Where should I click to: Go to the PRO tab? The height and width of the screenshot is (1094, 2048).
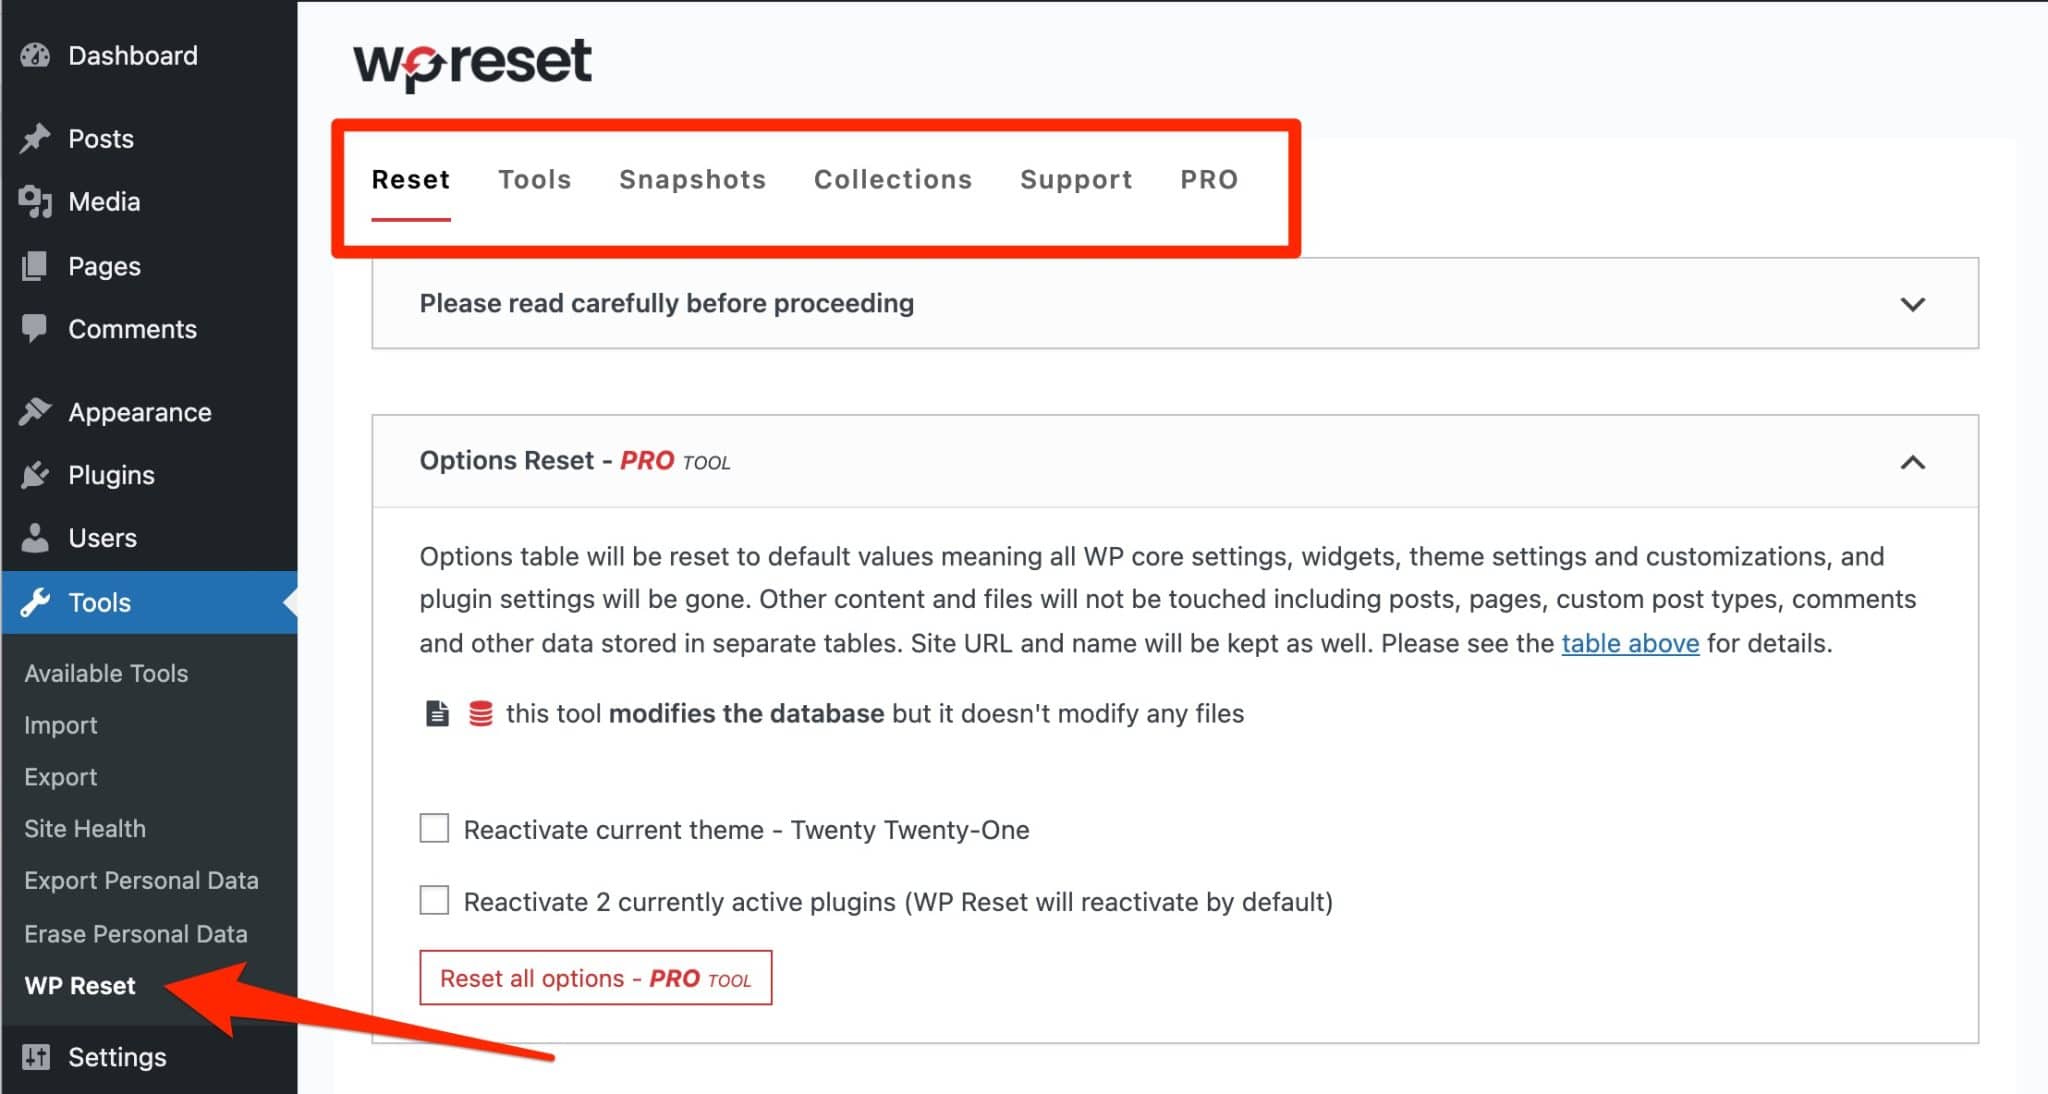(1209, 179)
